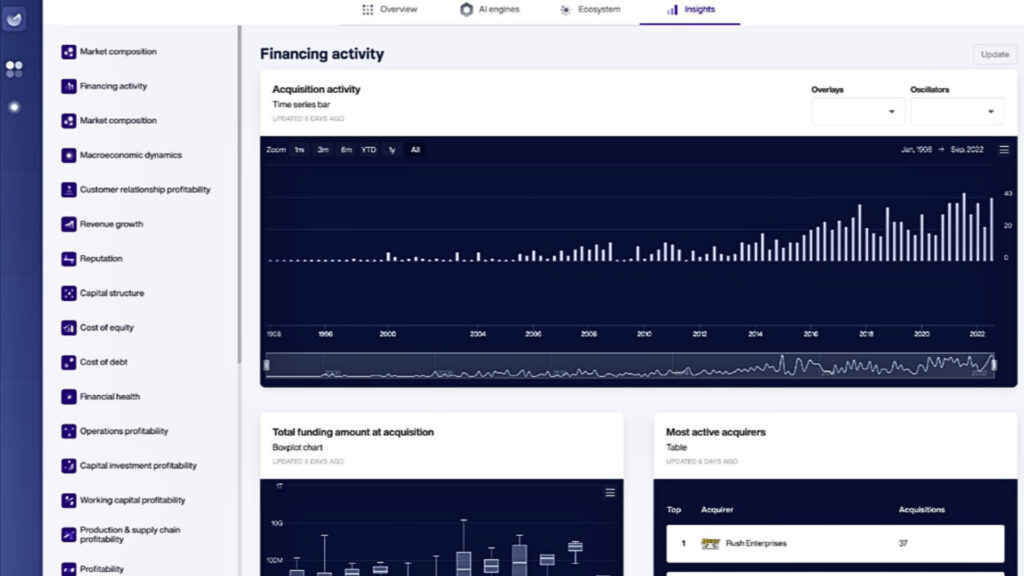Click the Rush Enterprises acquirer row
The image size is (1024, 576).
click(x=834, y=544)
